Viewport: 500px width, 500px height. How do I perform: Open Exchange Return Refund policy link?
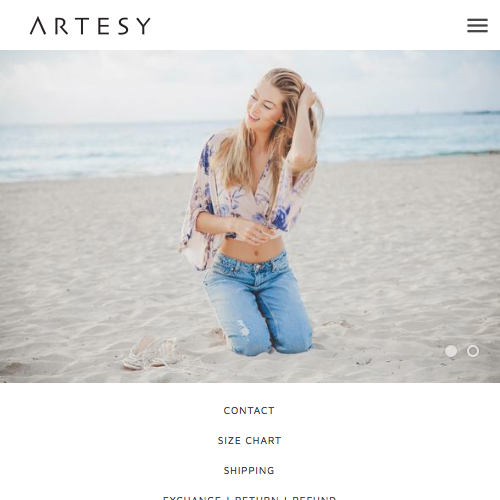[x=249, y=498]
